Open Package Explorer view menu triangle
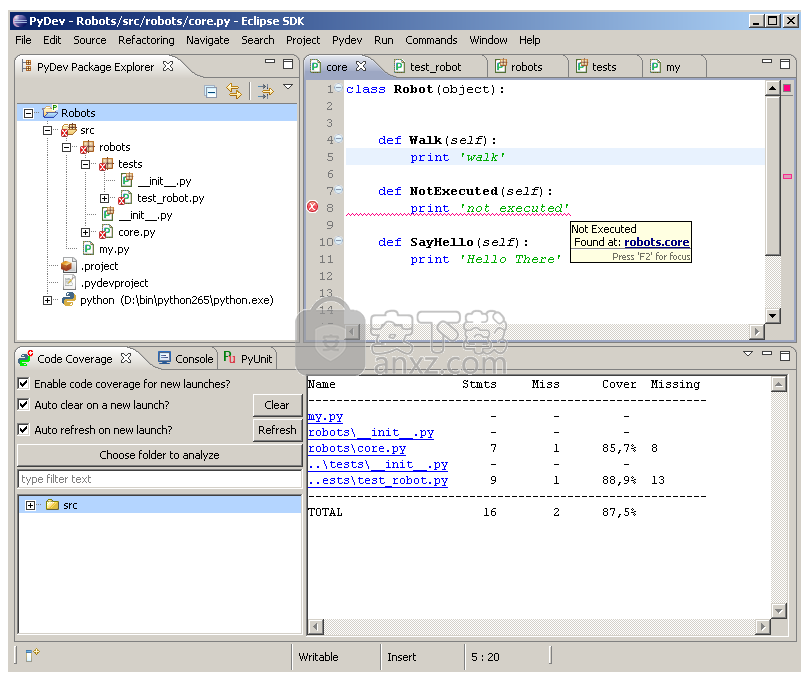The image size is (806, 675). pos(288,86)
